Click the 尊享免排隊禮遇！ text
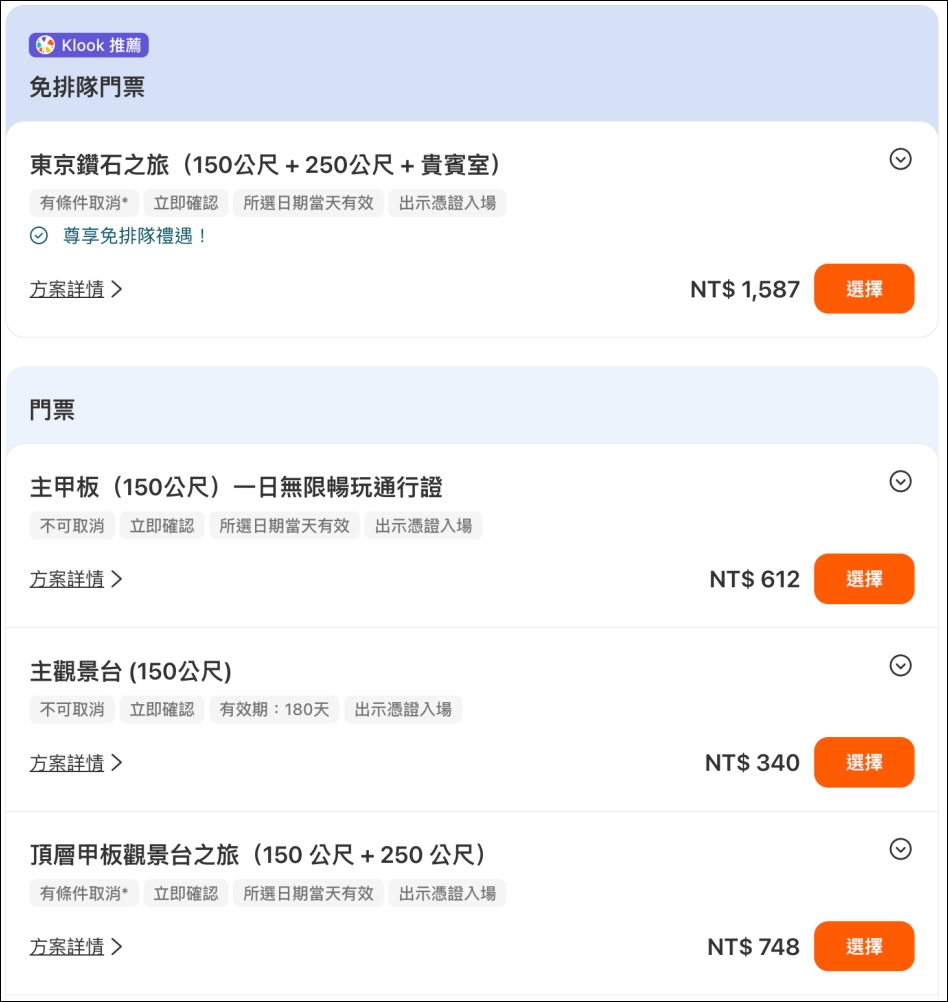The image size is (948, 1002). (135, 236)
